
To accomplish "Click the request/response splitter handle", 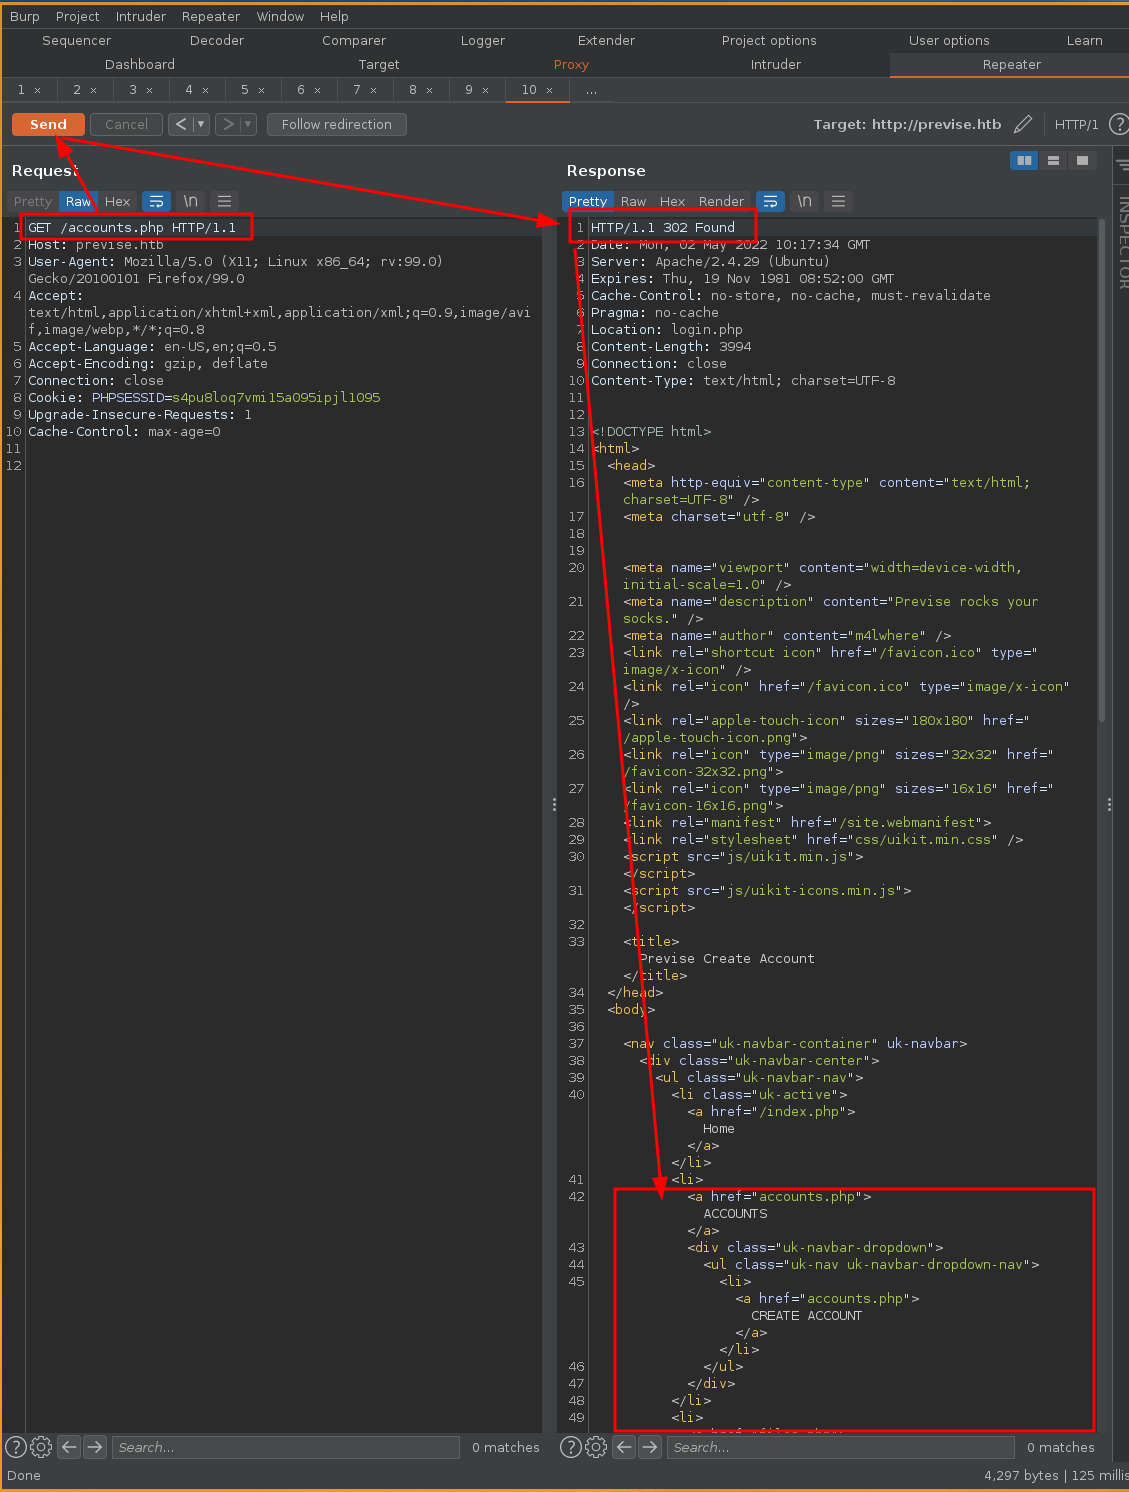I will [554, 804].
